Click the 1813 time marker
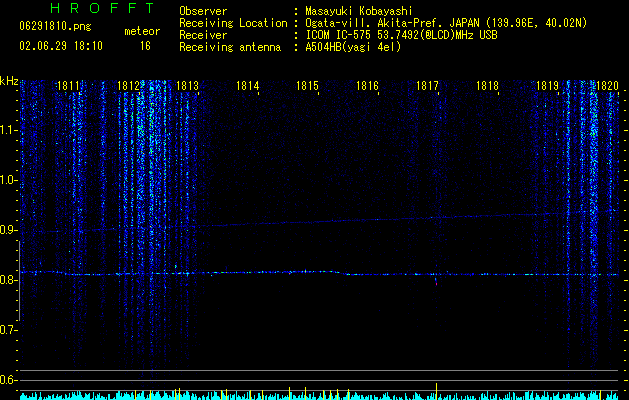The image size is (629, 400). click(x=188, y=85)
